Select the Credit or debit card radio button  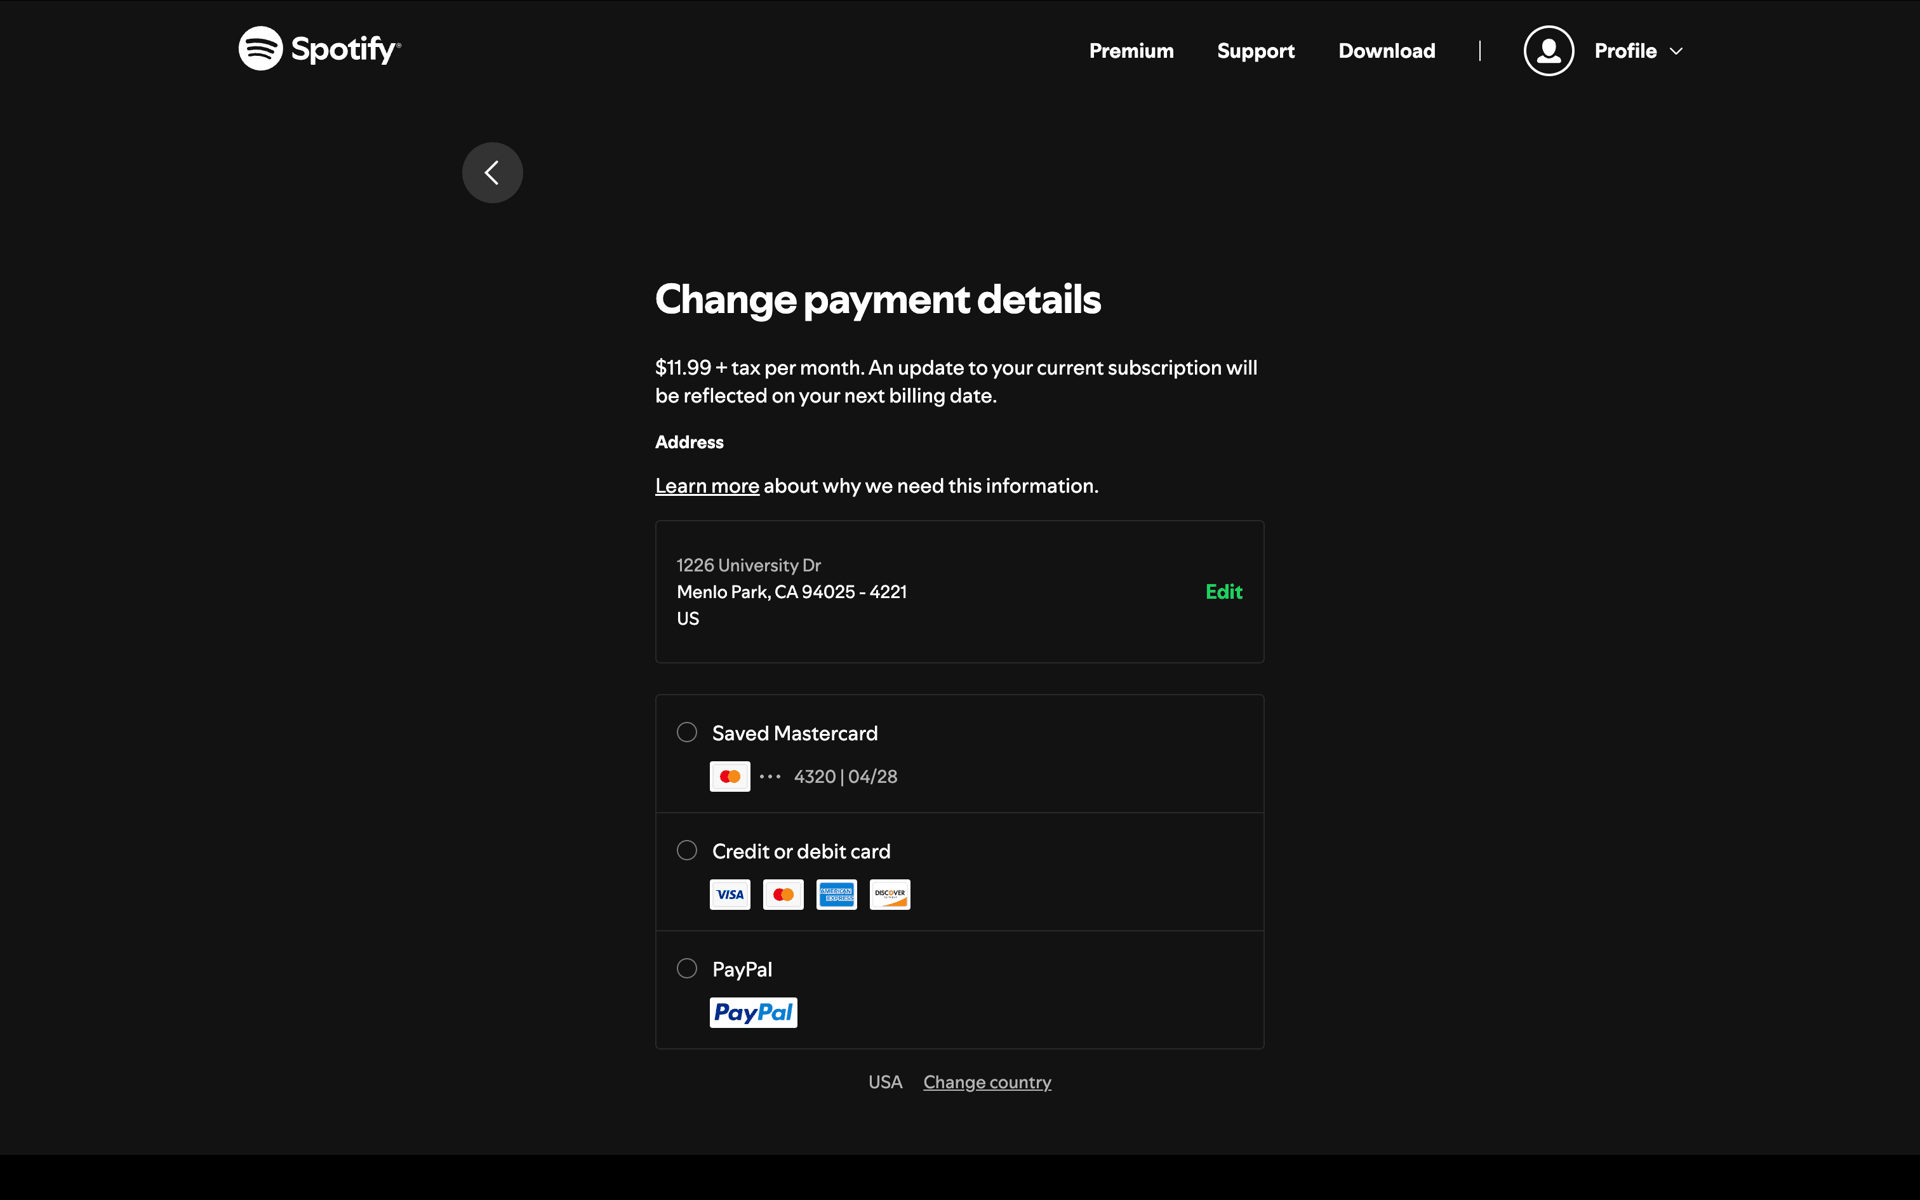coord(687,850)
